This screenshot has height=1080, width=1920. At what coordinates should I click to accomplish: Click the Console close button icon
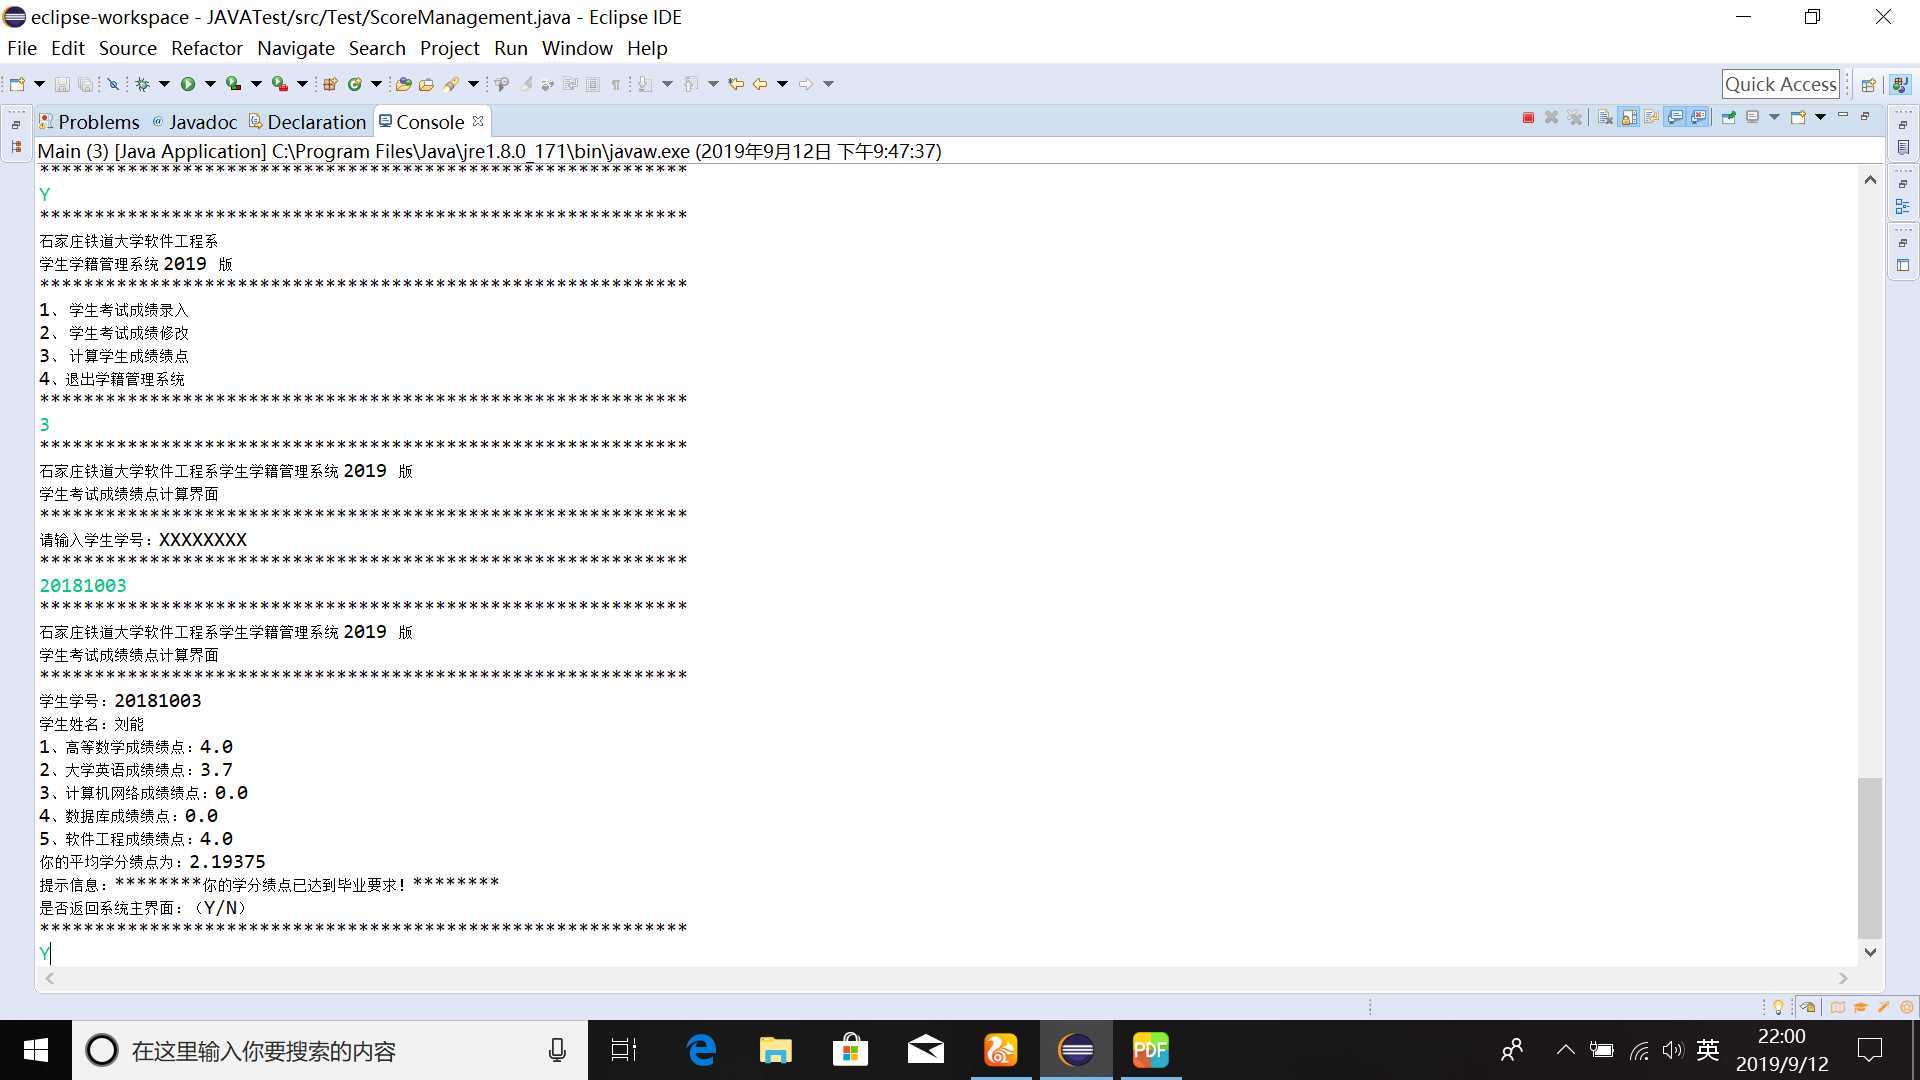click(x=477, y=121)
